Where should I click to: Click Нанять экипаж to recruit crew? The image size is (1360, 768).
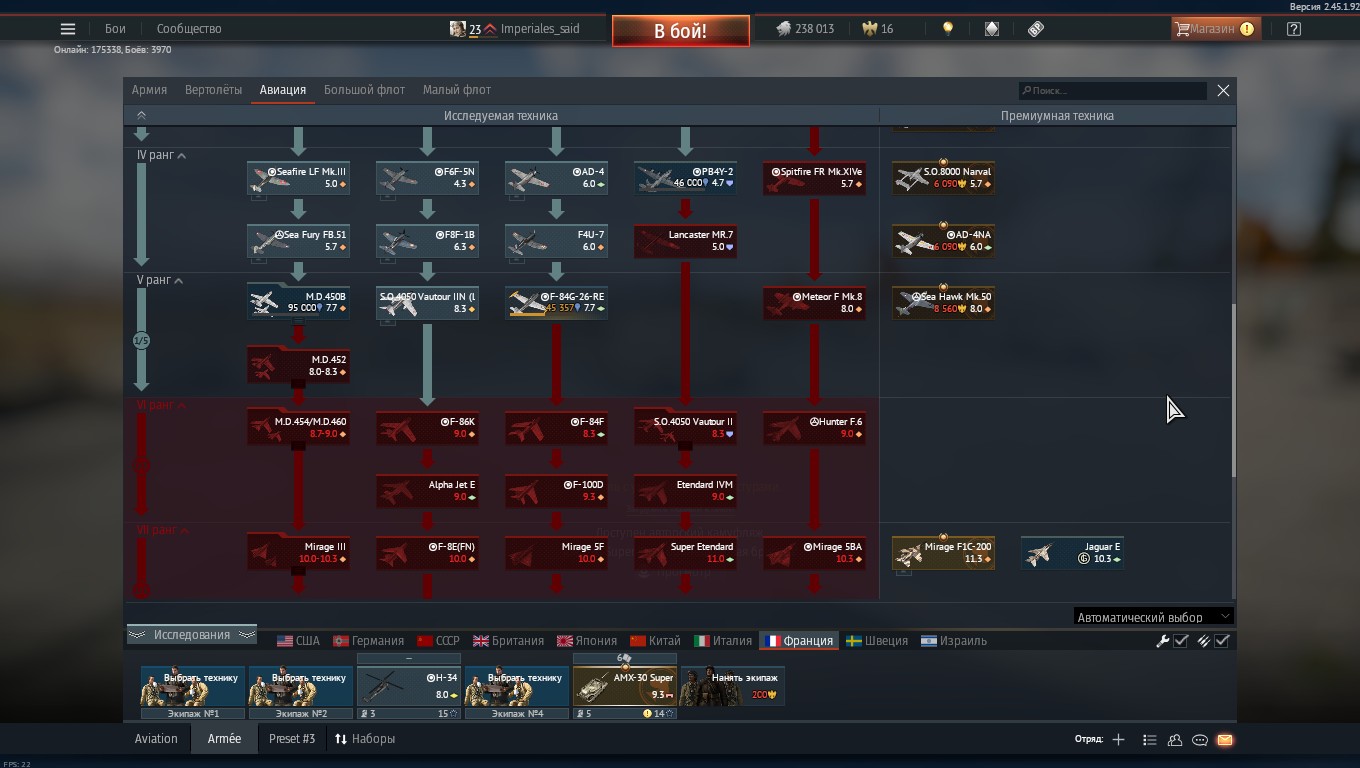733,686
